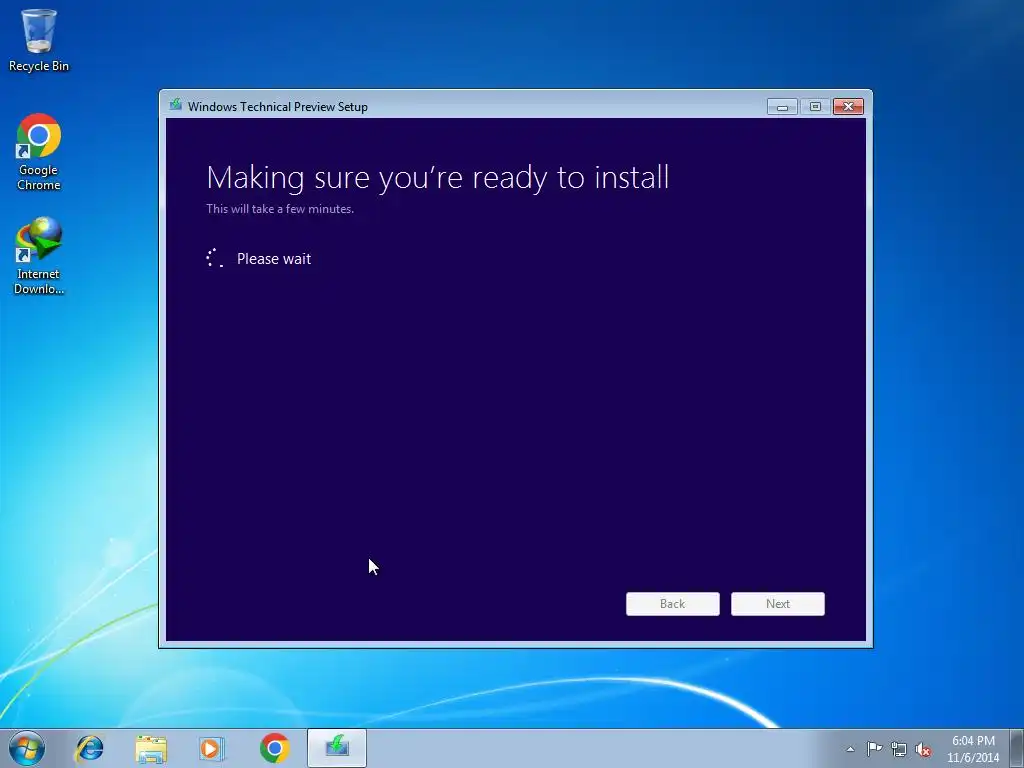Click the Setup window title bar icon
The image size is (1024, 768).
coord(175,104)
